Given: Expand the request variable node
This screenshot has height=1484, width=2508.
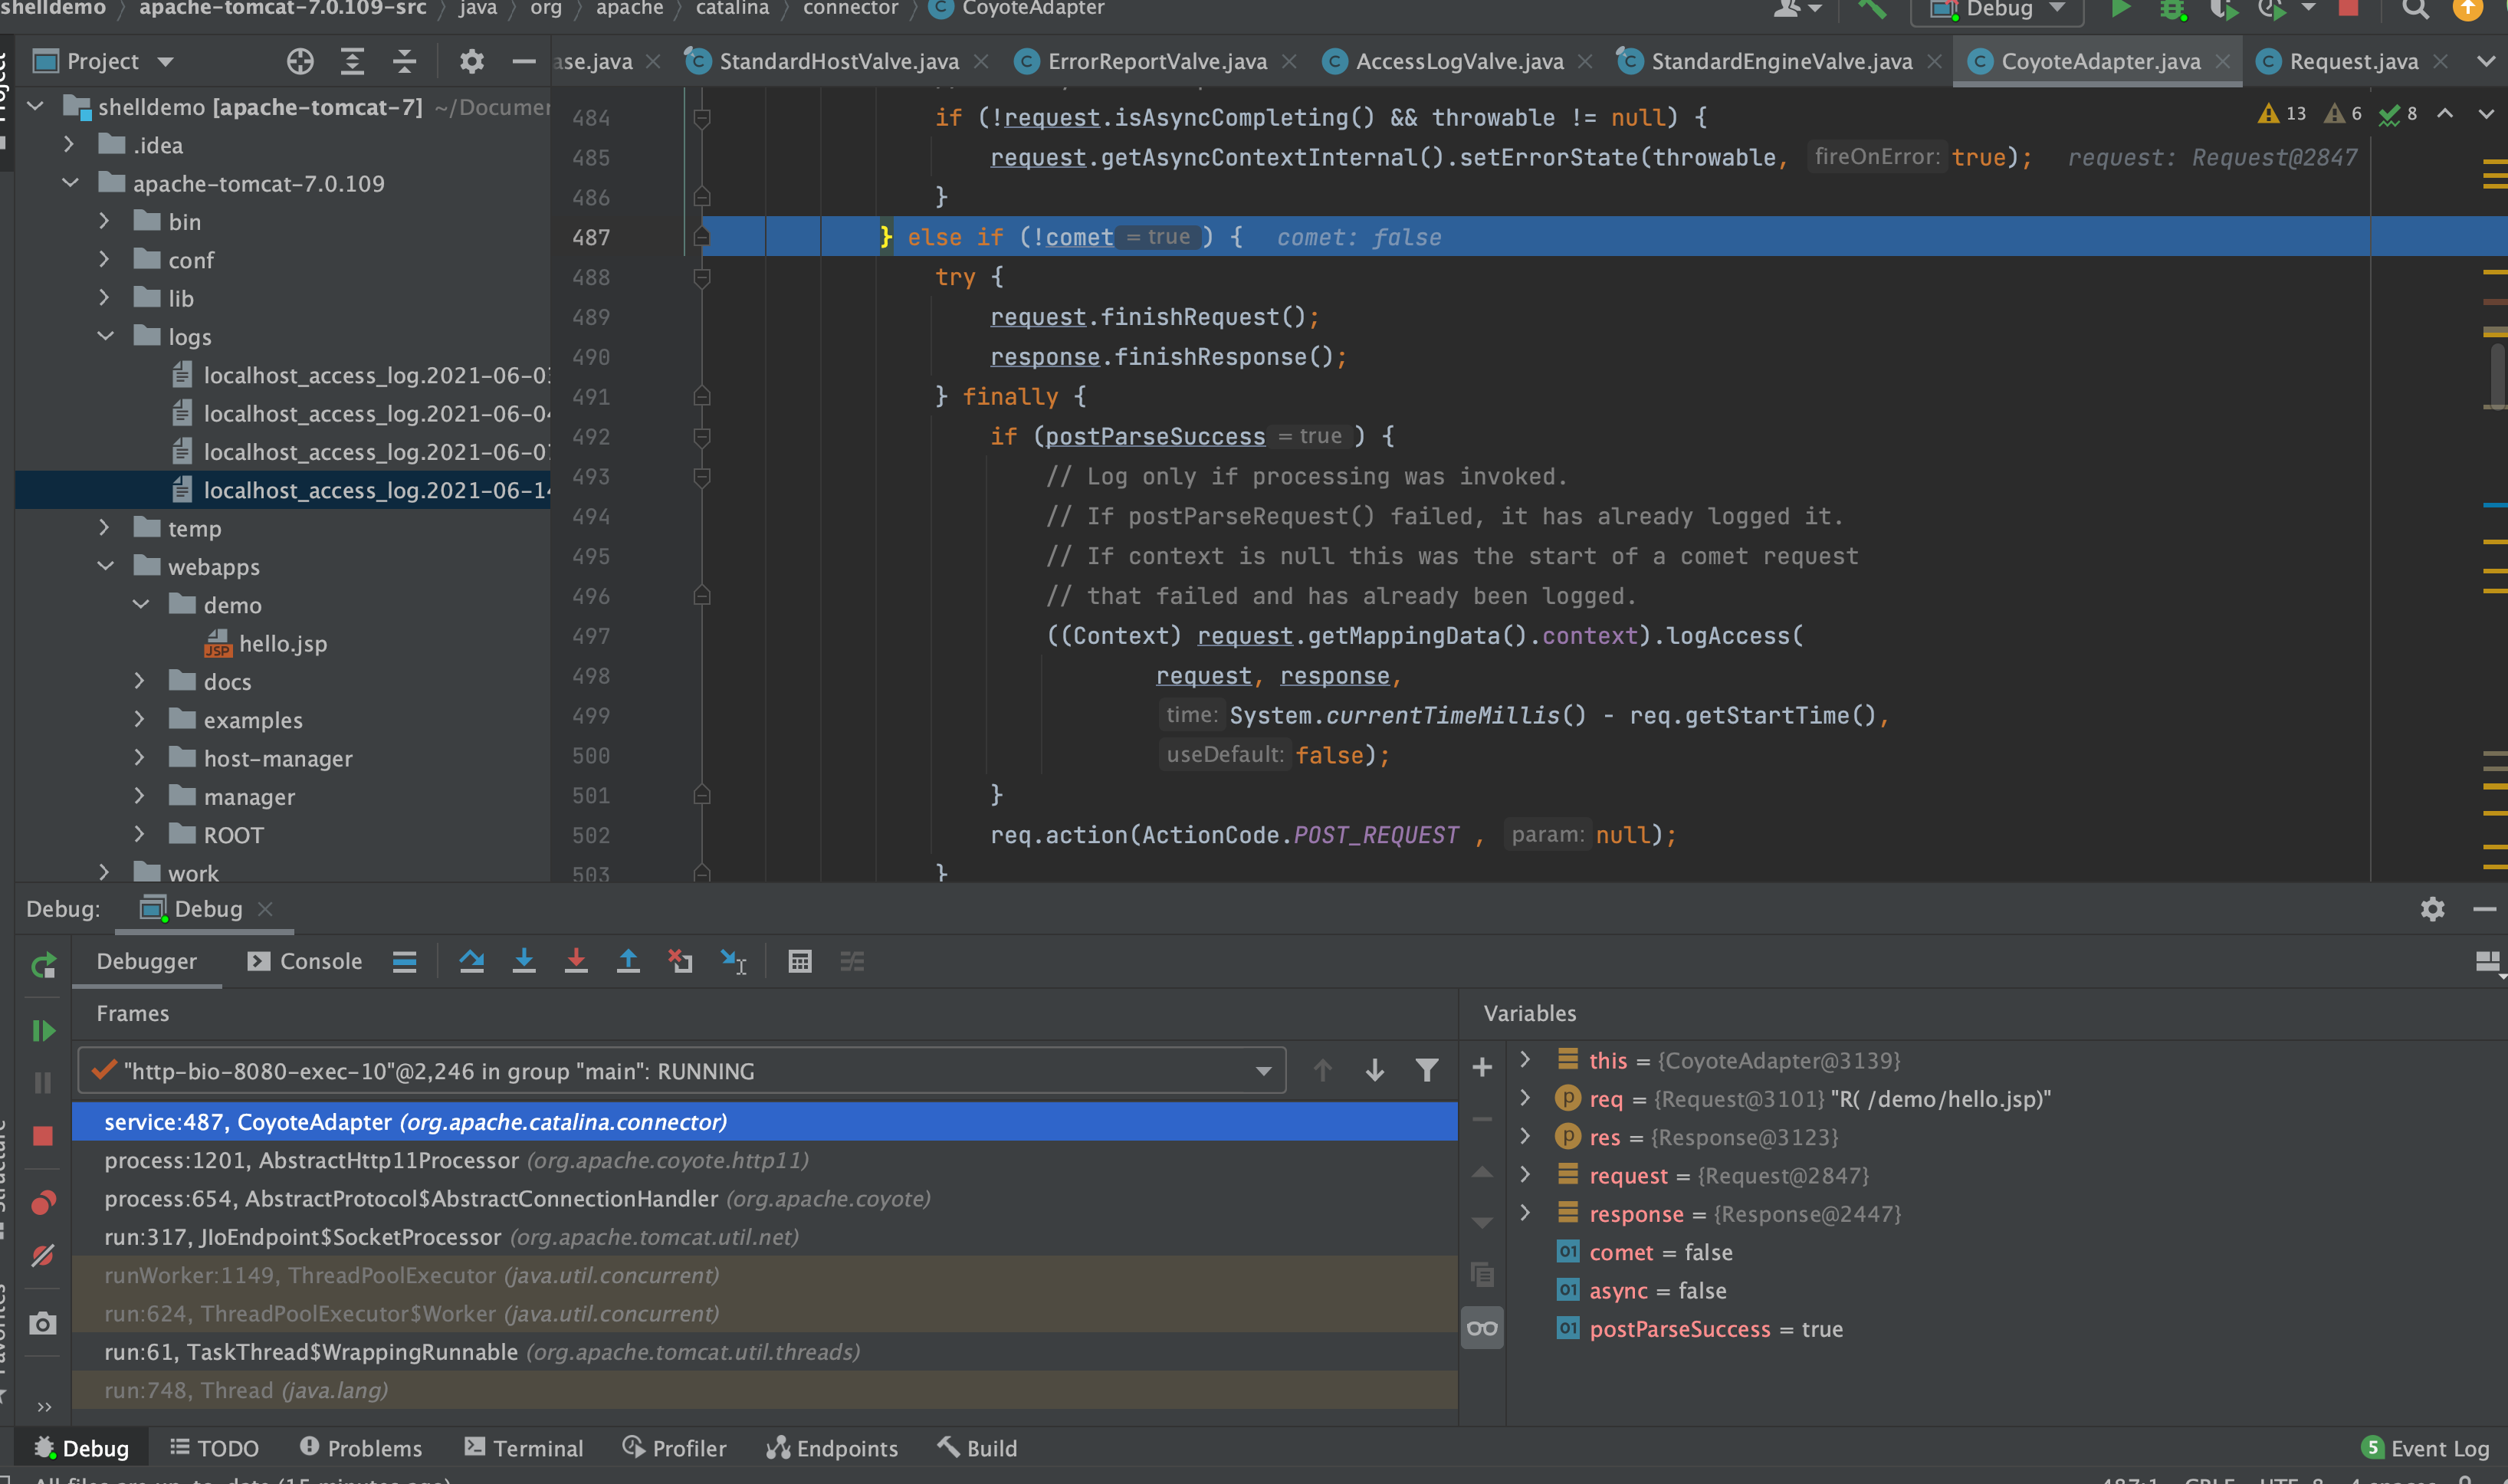Looking at the screenshot, I should [x=1525, y=1174].
